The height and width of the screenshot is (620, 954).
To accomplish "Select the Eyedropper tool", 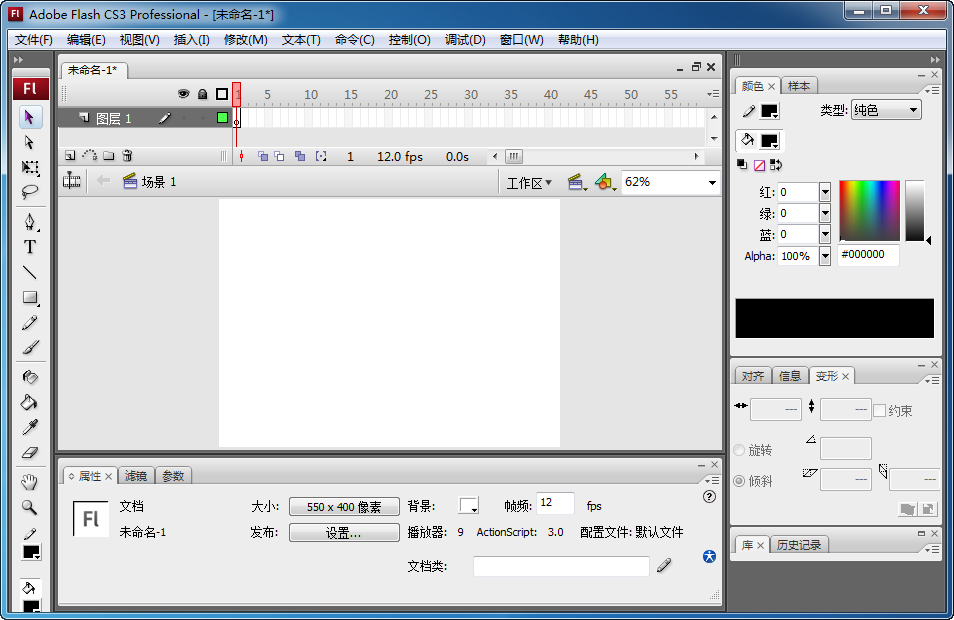I will click(30, 428).
